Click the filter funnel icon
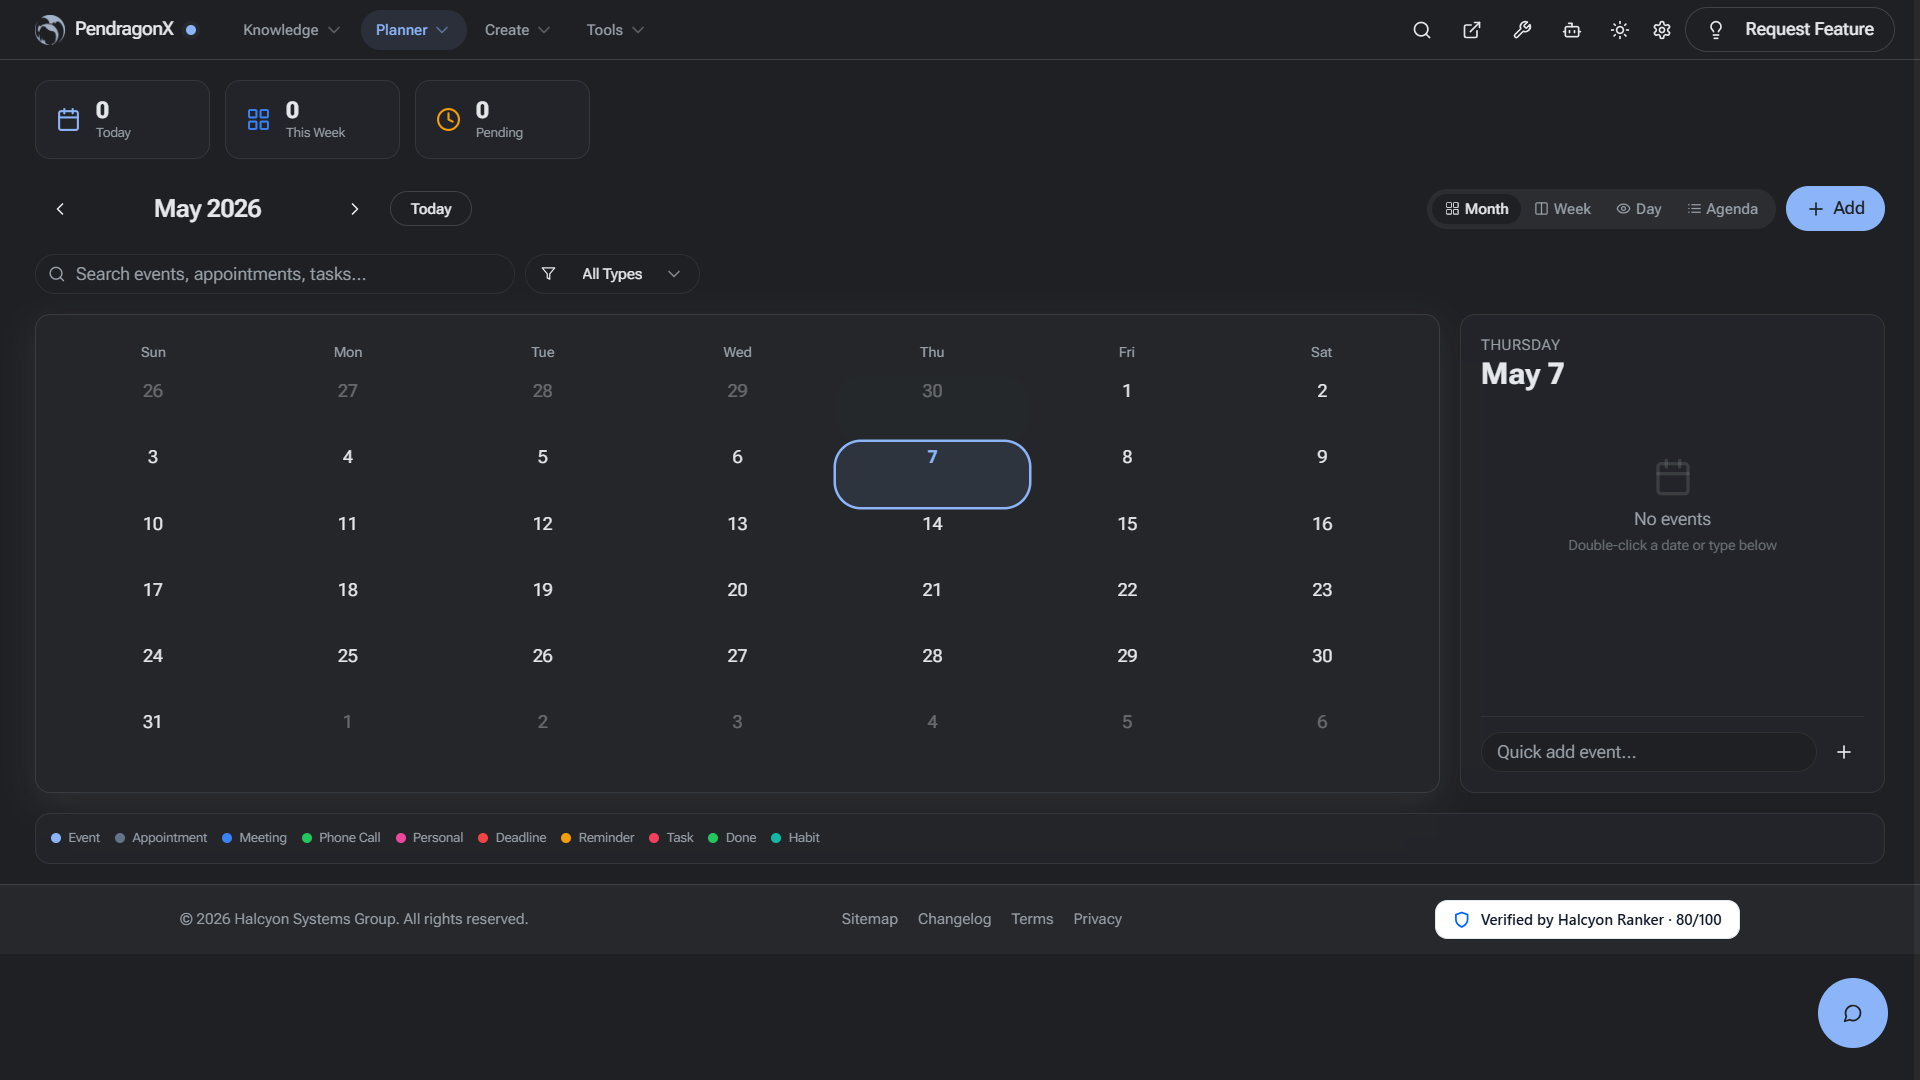 [548, 274]
